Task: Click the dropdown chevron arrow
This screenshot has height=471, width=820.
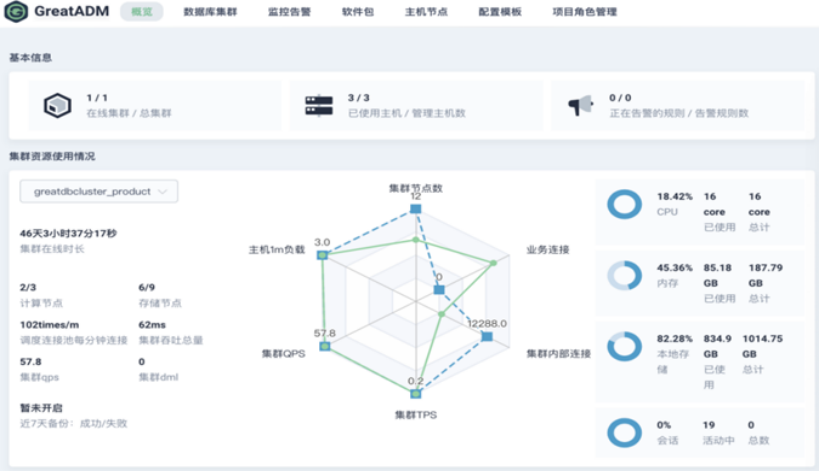Action: 163,191
